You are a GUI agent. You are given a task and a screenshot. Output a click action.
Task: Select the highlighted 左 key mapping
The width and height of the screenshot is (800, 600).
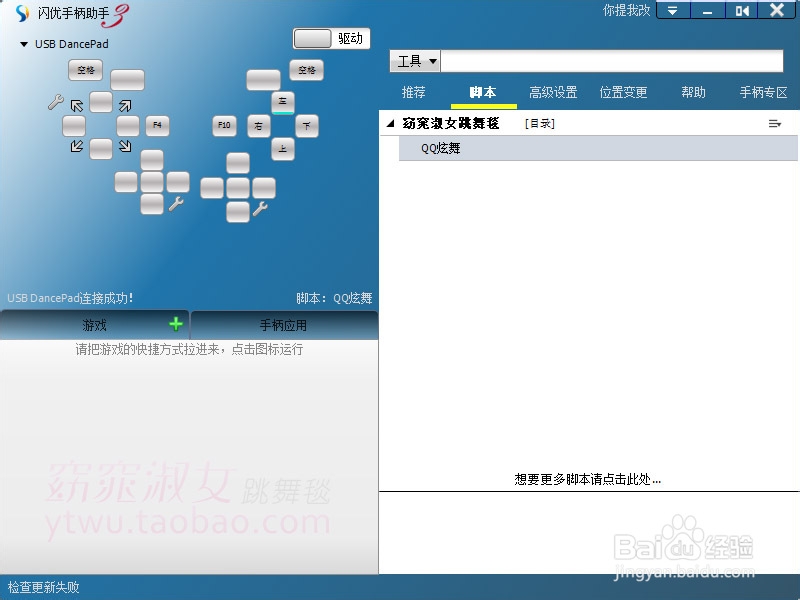(x=282, y=101)
